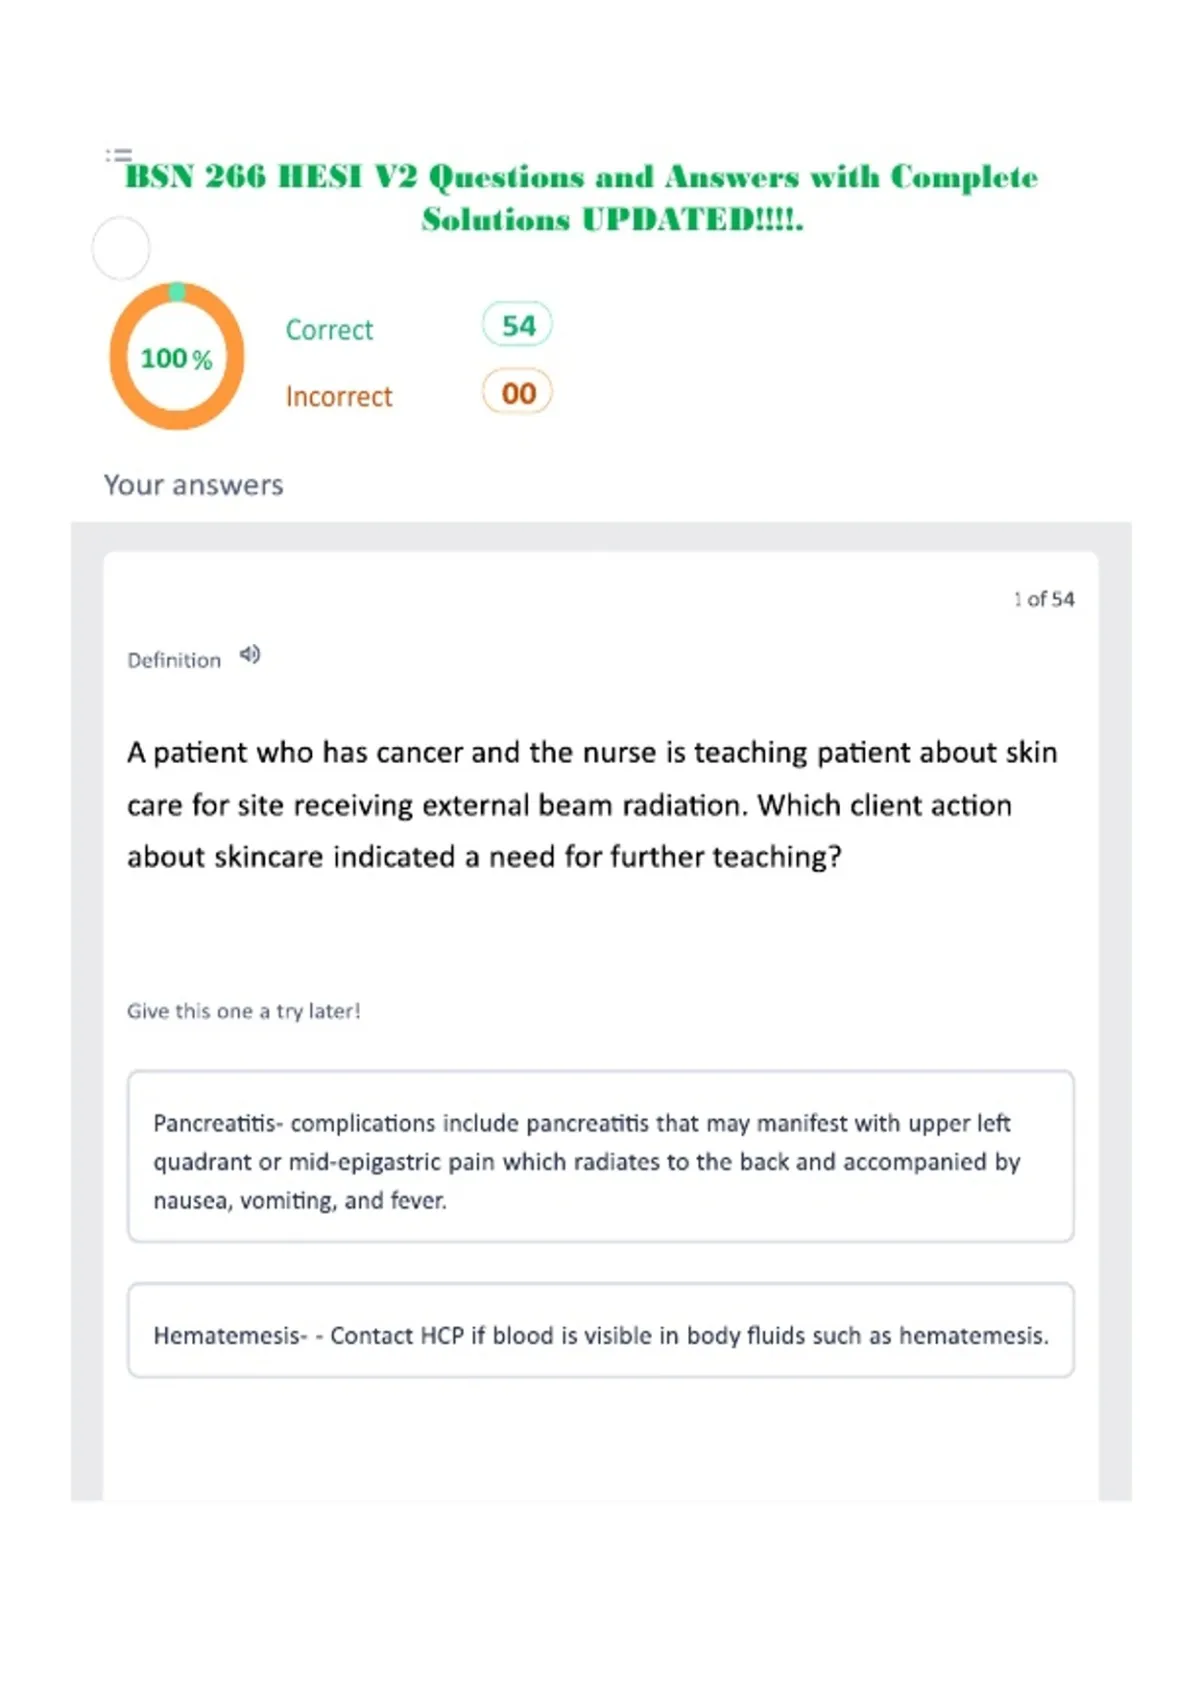Click the empty circular avatar icon
Image resolution: width=1200 pixels, height=1700 pixels.
(121, 248)
